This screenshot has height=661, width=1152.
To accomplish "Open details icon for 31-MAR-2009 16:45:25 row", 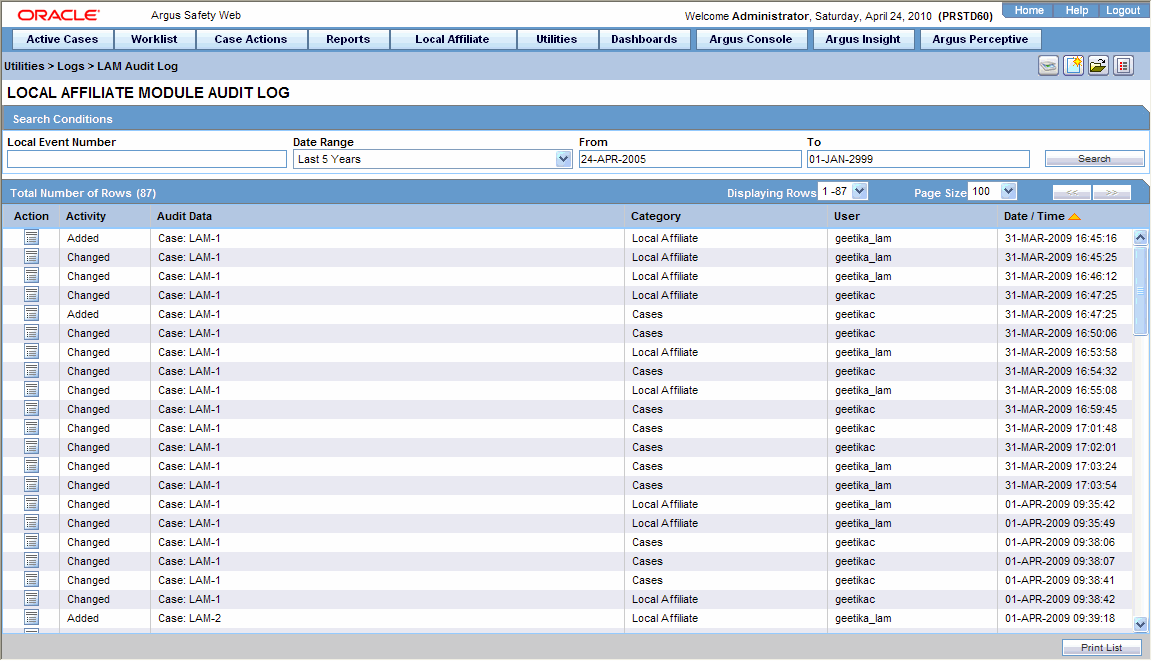I will pyautogui.click(x=31, y=256).
